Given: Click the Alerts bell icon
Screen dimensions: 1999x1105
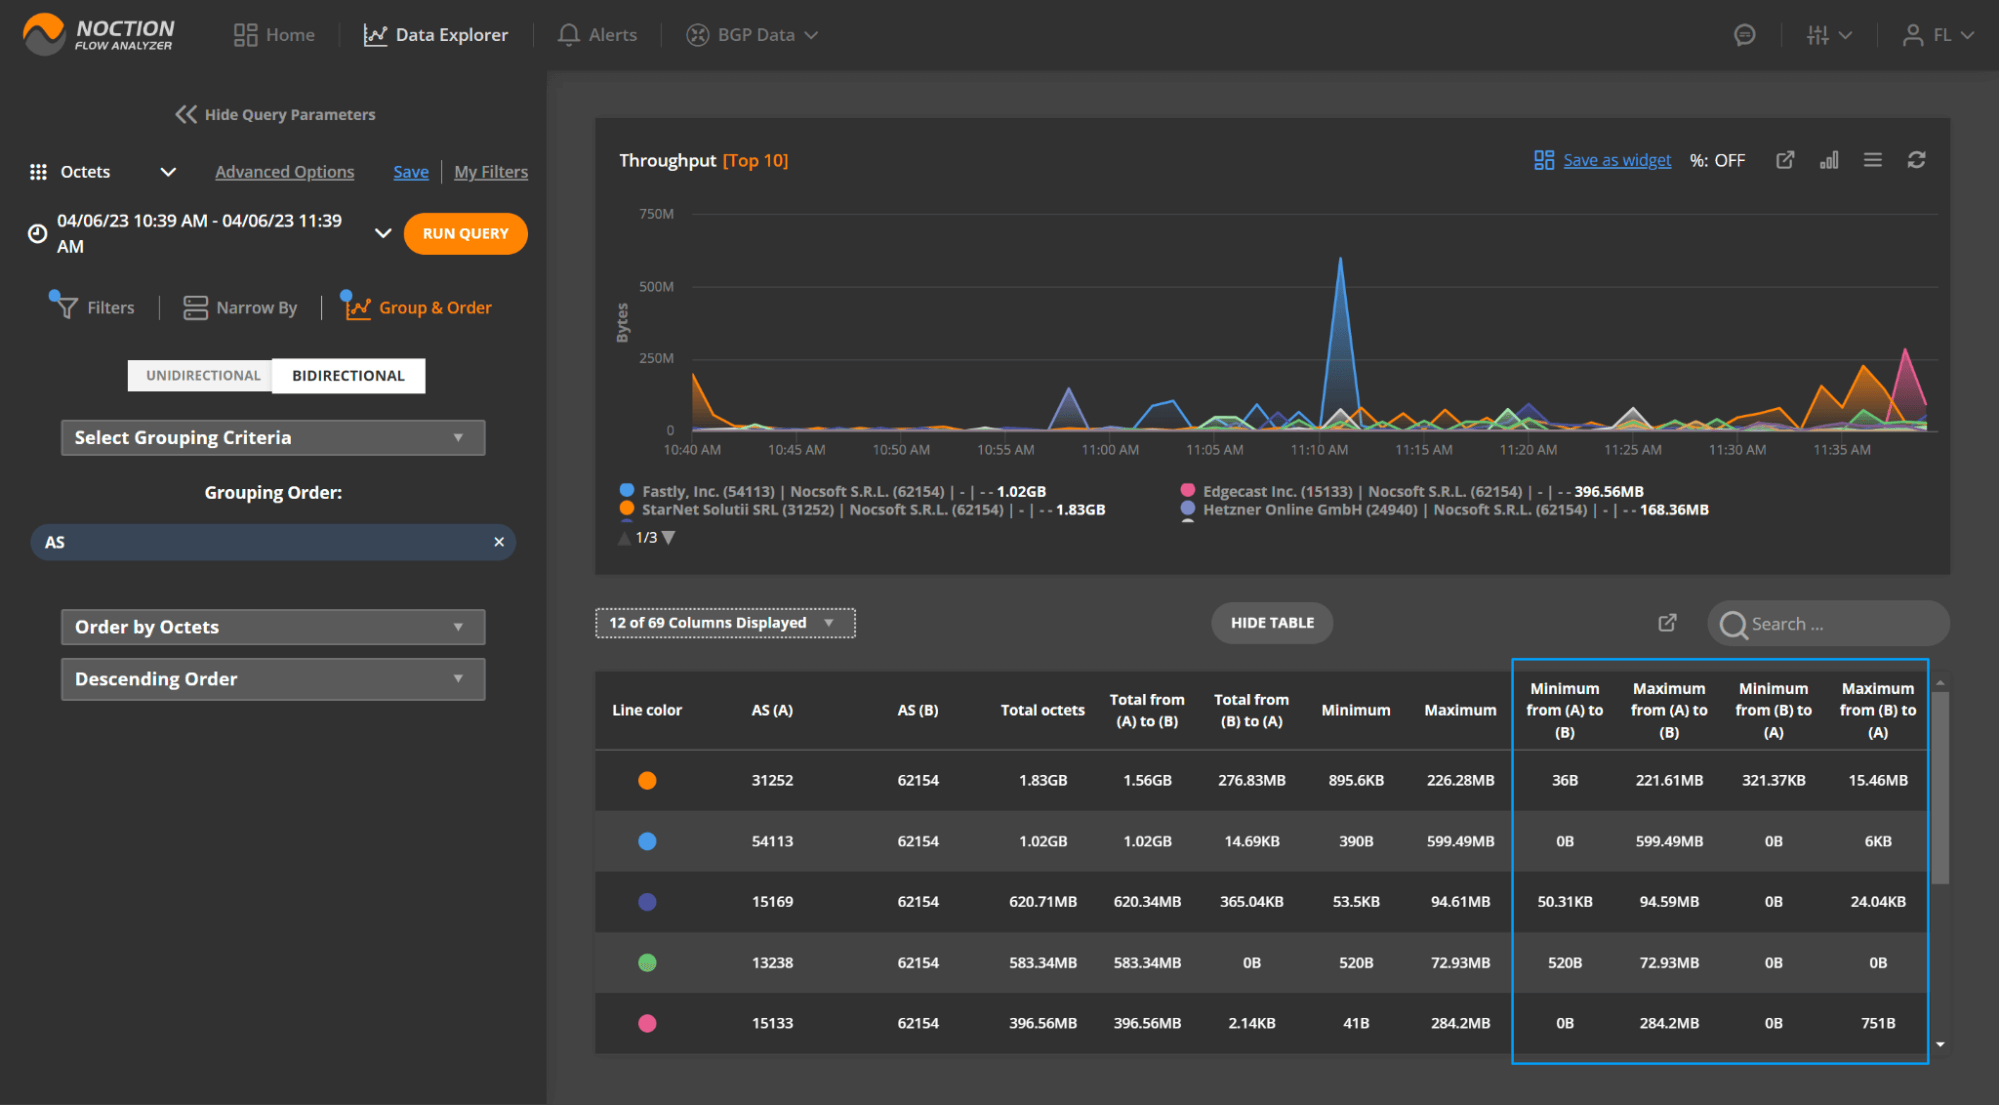Looking at the screenshot, I should [569, 34].
